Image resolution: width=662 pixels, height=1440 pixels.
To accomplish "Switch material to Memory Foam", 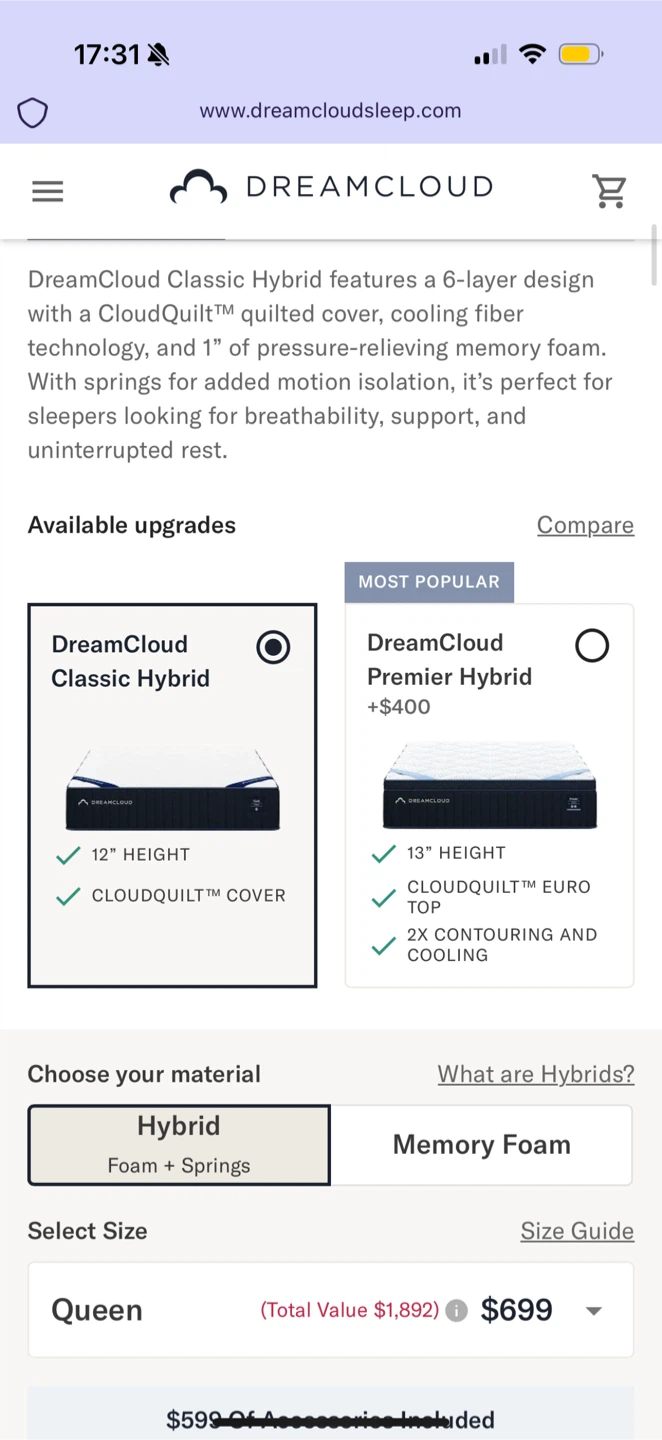I will [x=481, y=1145].
